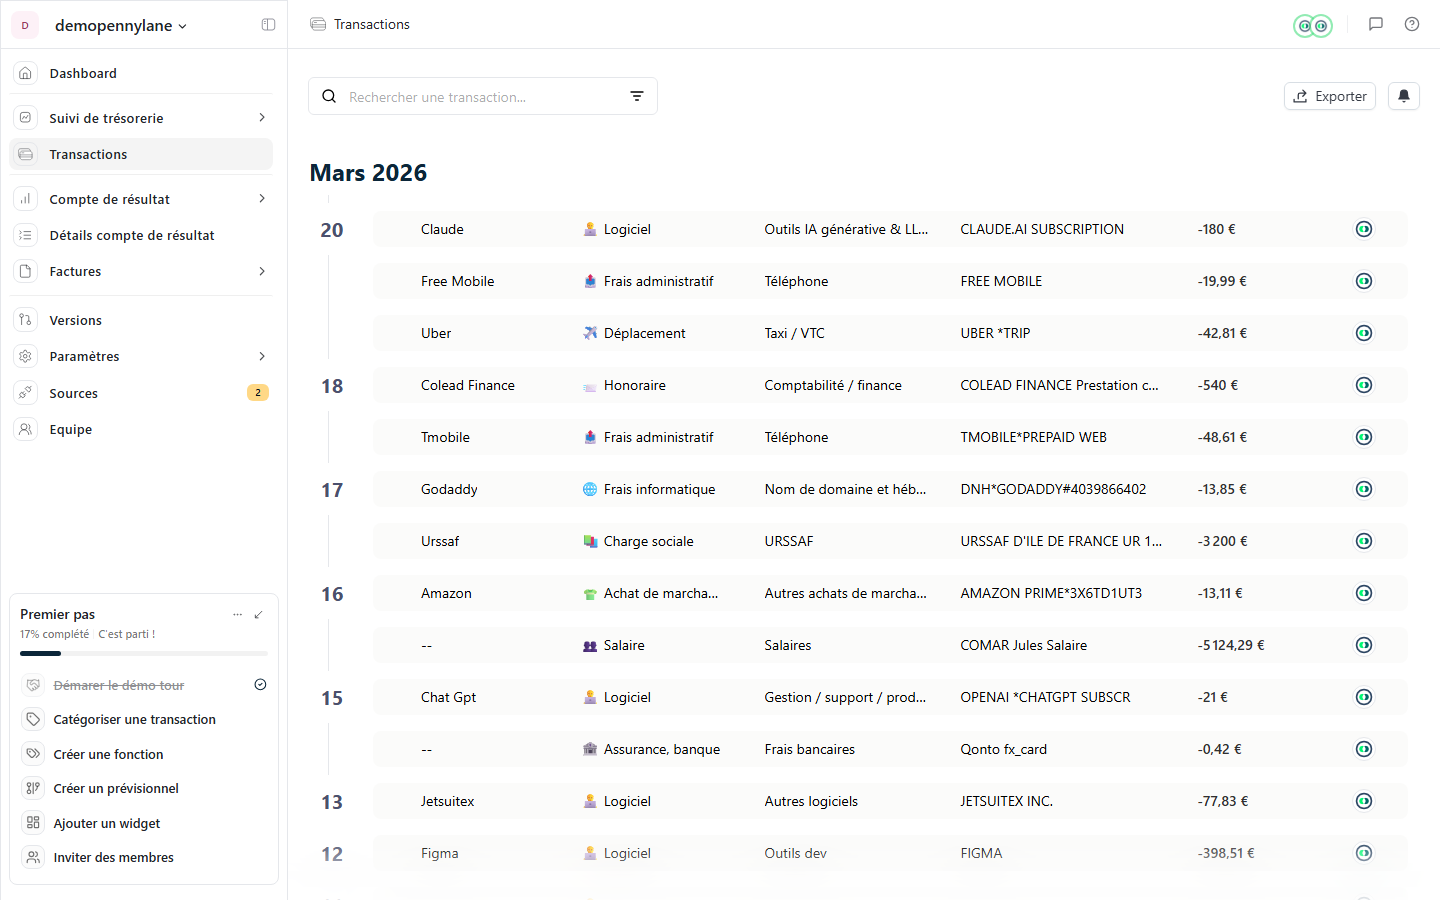Click the amount -3 200 €

click(1222, 541)
